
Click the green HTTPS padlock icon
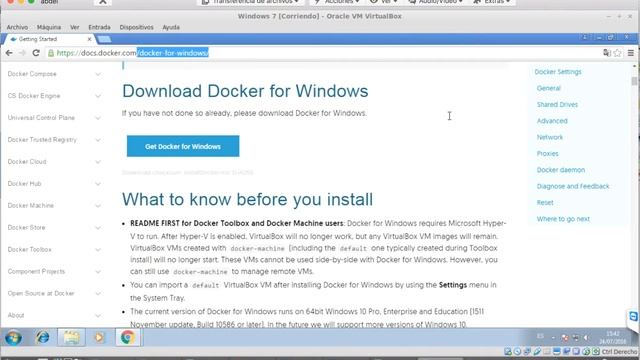[x=51, y=53]
